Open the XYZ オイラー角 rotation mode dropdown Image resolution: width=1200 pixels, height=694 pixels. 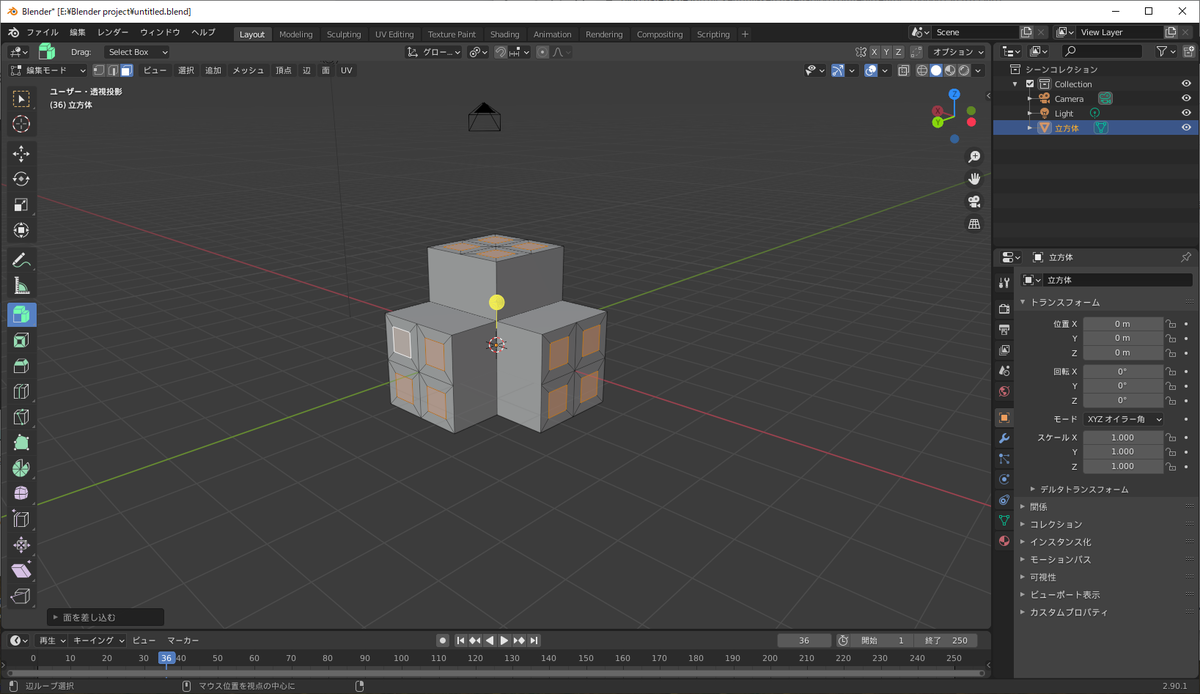(x=1124, y=419)
